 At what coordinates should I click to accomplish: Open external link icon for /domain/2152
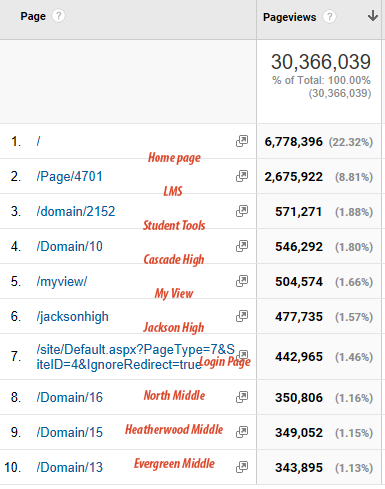242,211
